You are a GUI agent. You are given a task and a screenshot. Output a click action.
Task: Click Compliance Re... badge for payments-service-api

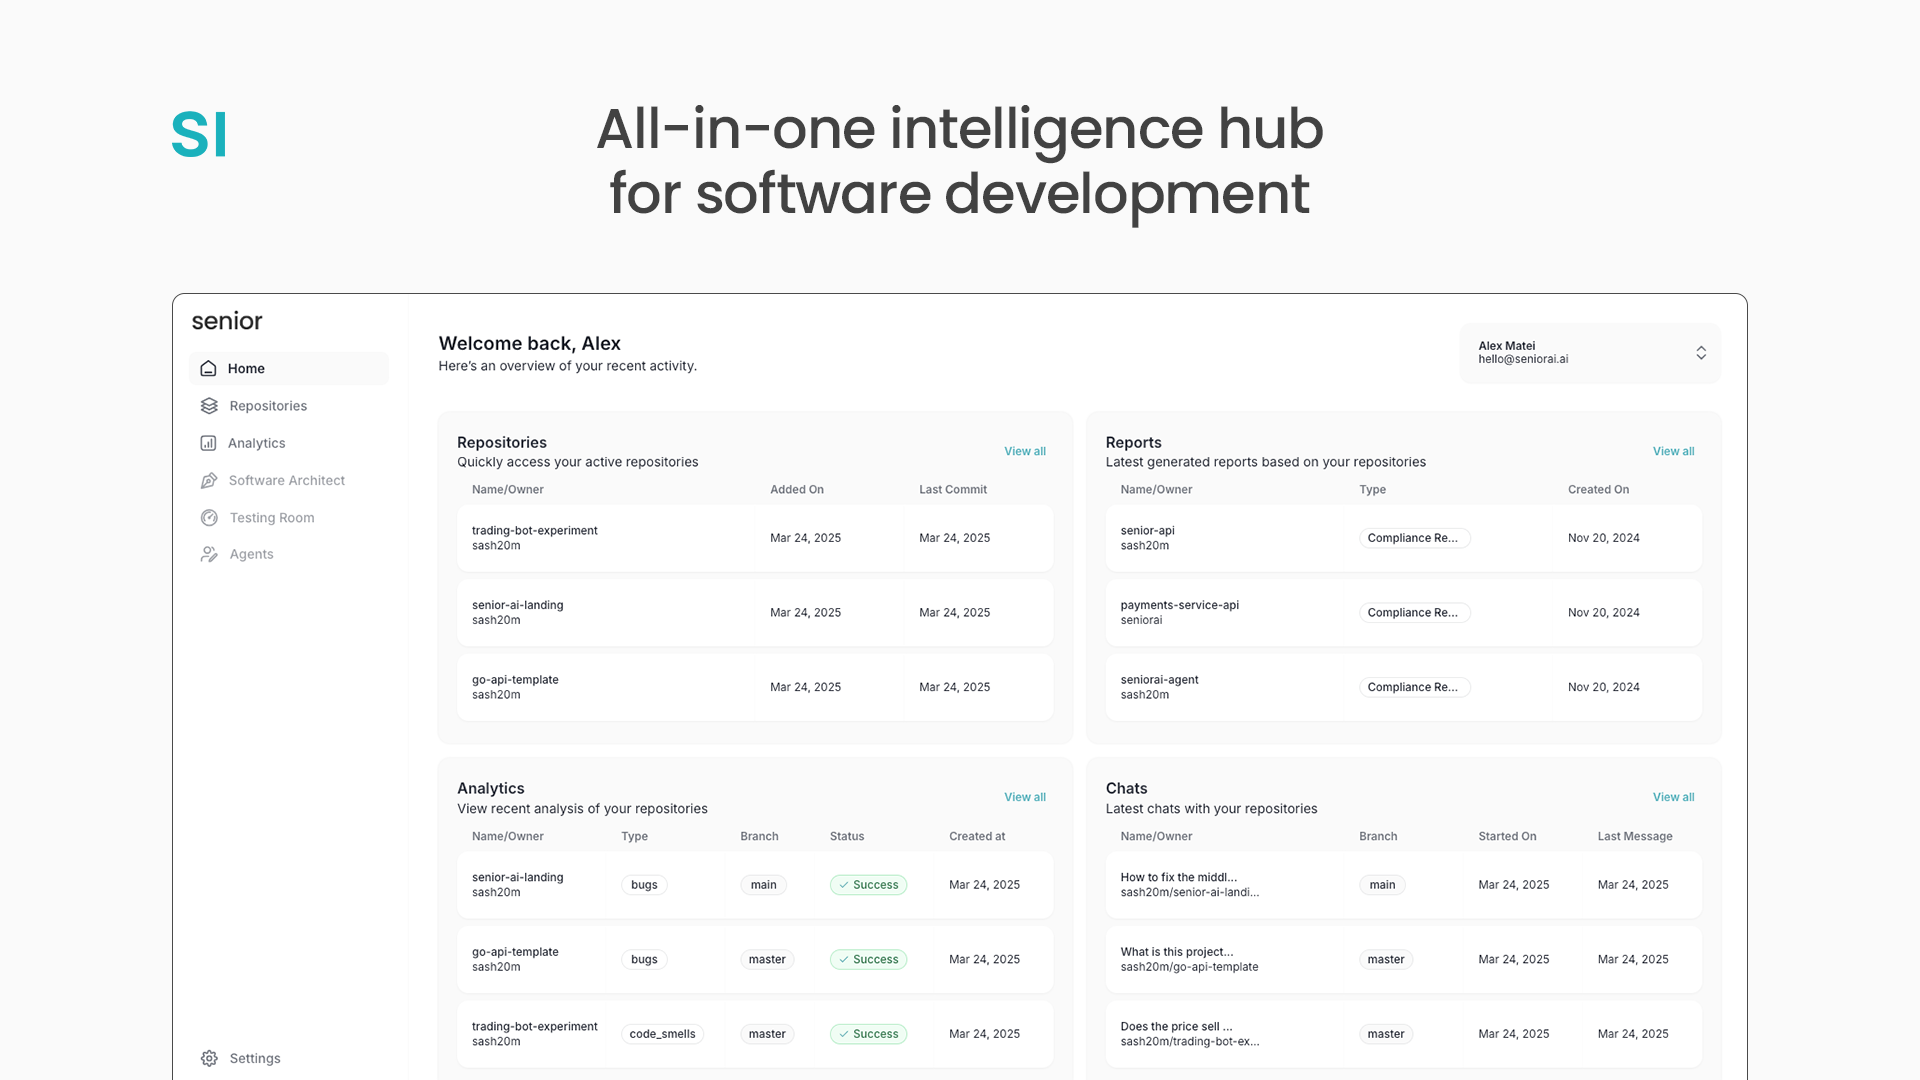click(x=1413, y=613)
